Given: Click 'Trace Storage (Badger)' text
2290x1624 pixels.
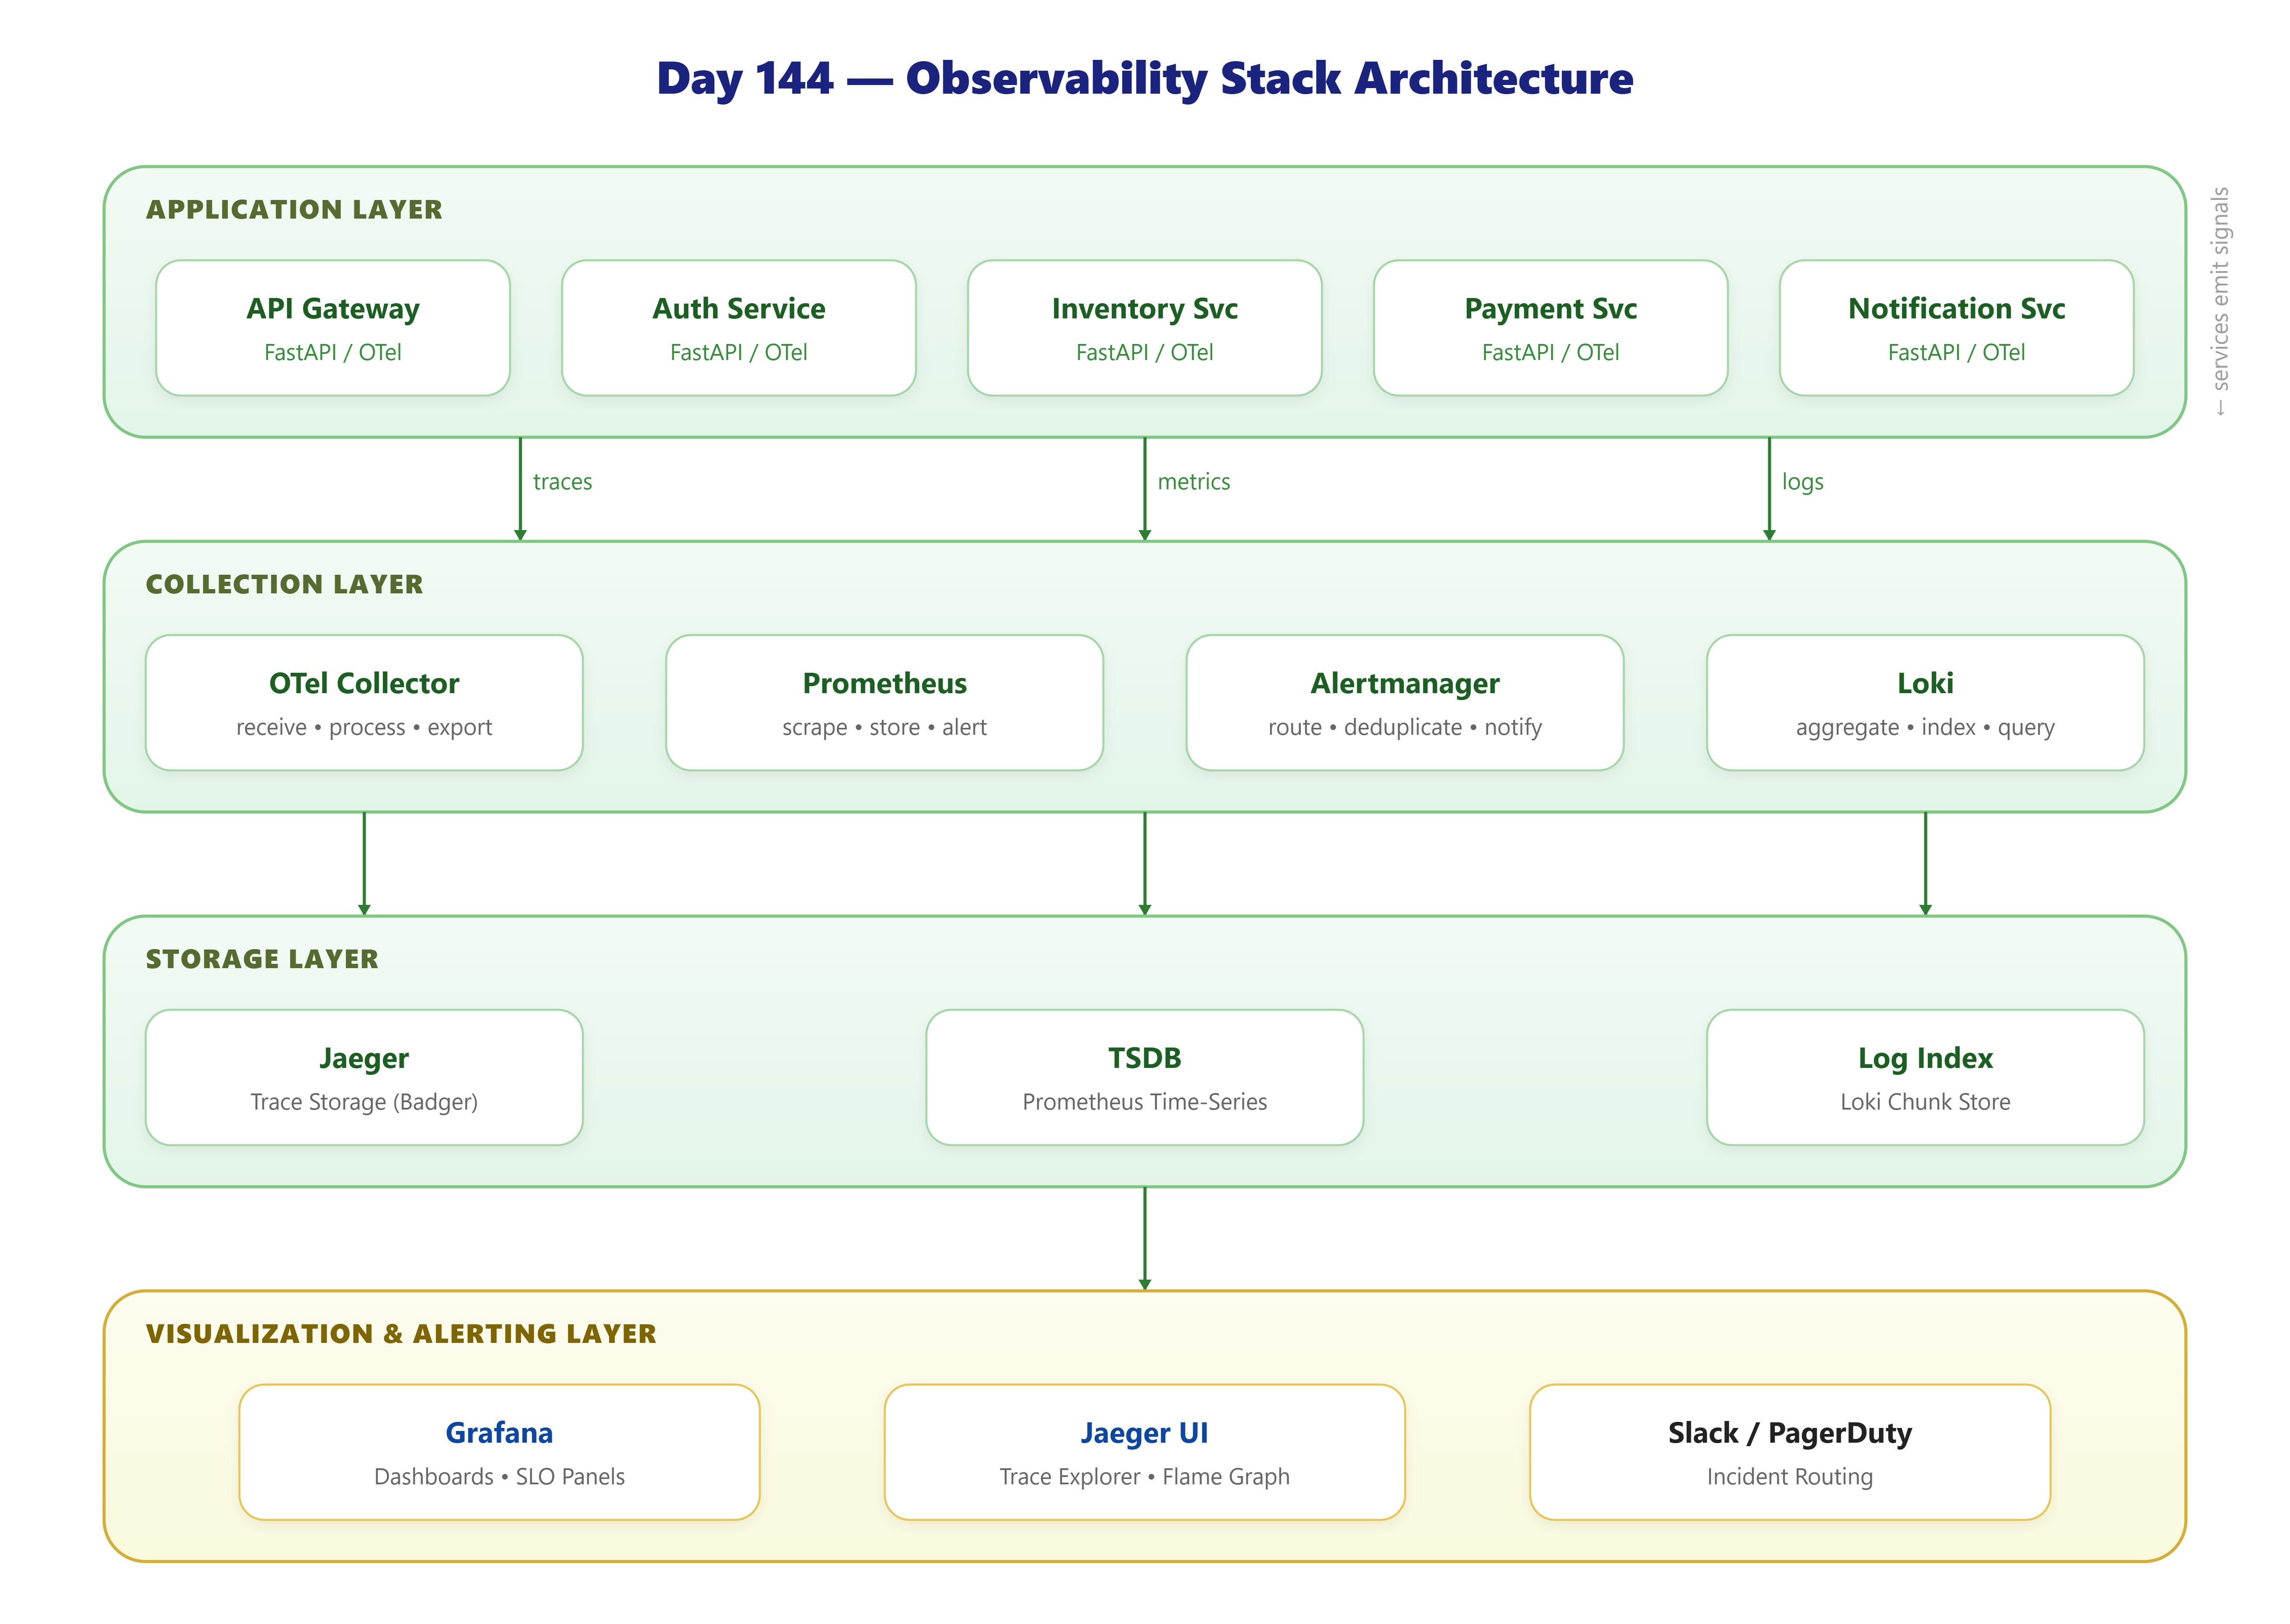Looking at the screenshot, I should point(364,1103).
